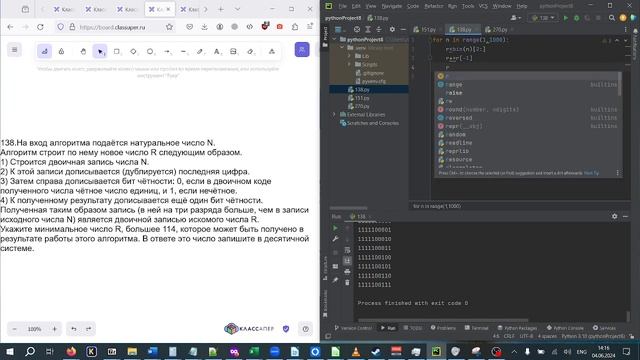Collapse the pythonProject8 root folder
The image size is (640, 360).
pos(335,40)
